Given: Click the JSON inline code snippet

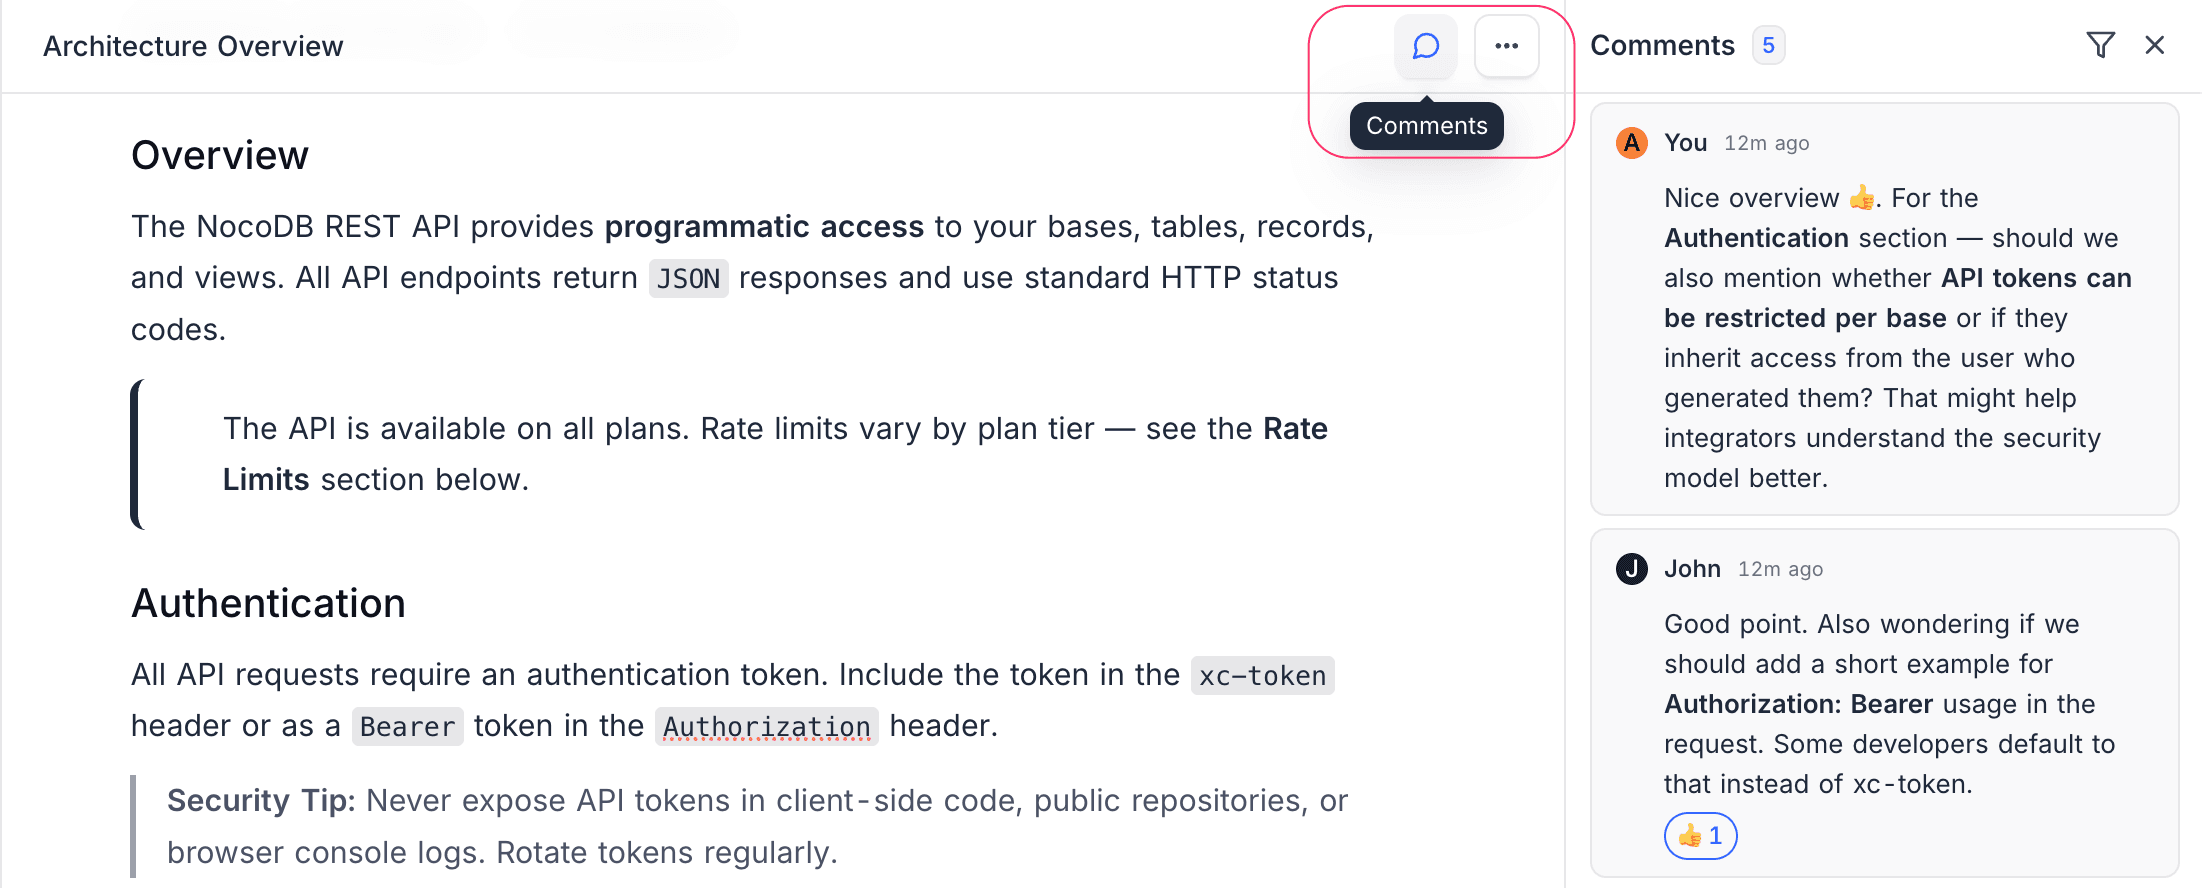Looking at the screenshot, I should coord(688,278).
